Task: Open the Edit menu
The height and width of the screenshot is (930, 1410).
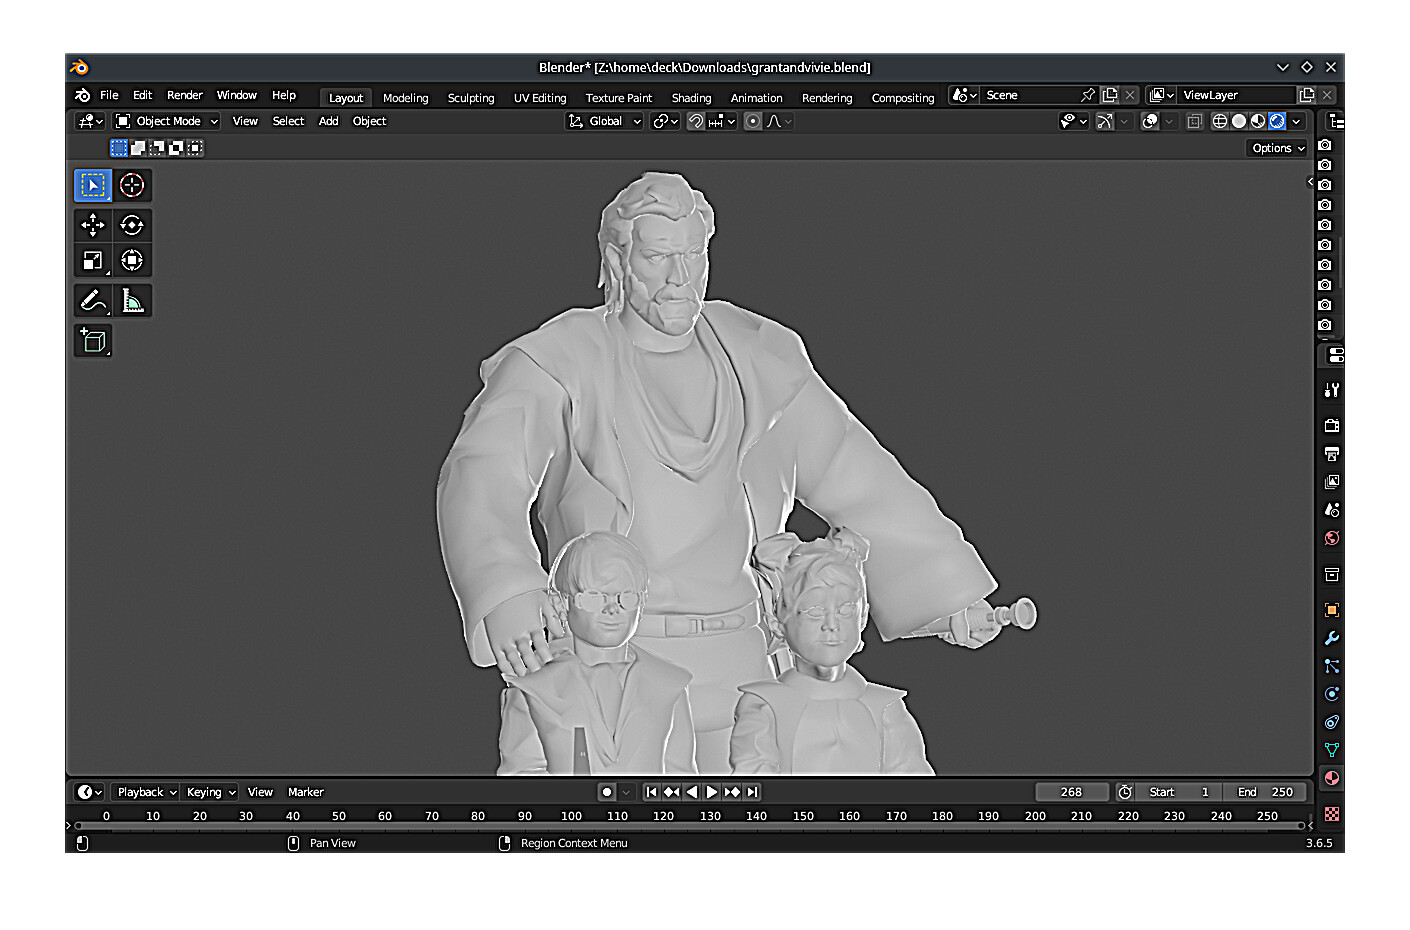Action: pyautogui.click(x=143, y=95)
